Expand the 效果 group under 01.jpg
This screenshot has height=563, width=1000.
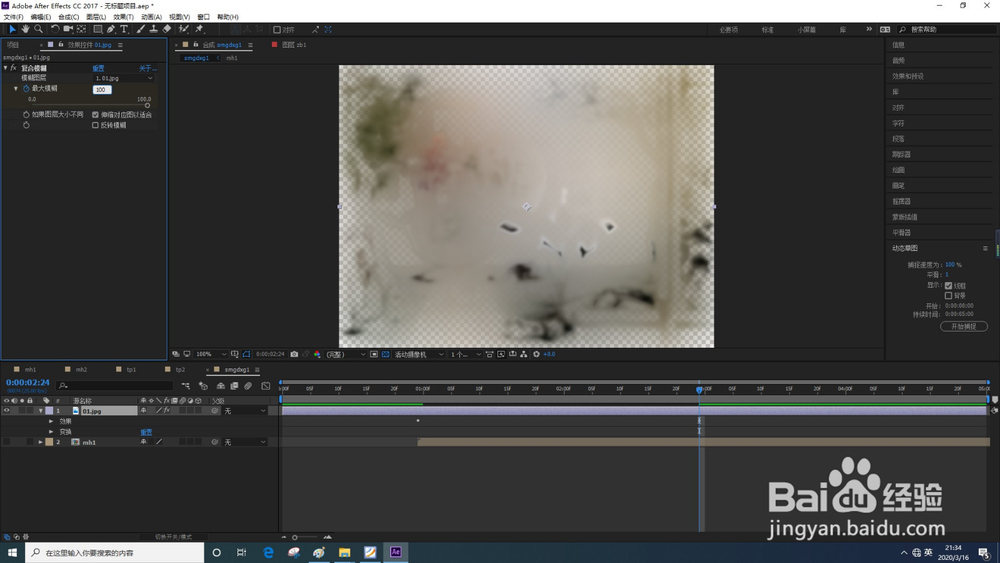click(51, 421)
